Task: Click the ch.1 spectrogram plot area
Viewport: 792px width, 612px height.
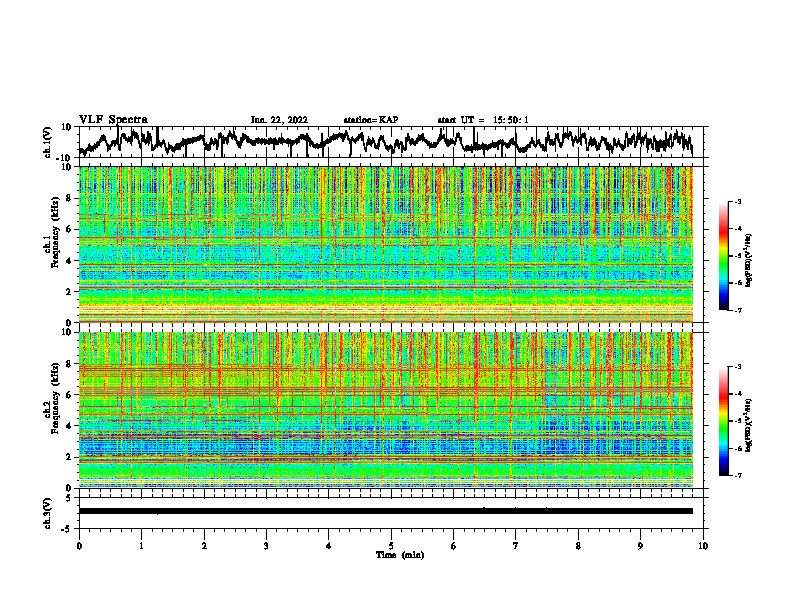Action: point(386,244)
